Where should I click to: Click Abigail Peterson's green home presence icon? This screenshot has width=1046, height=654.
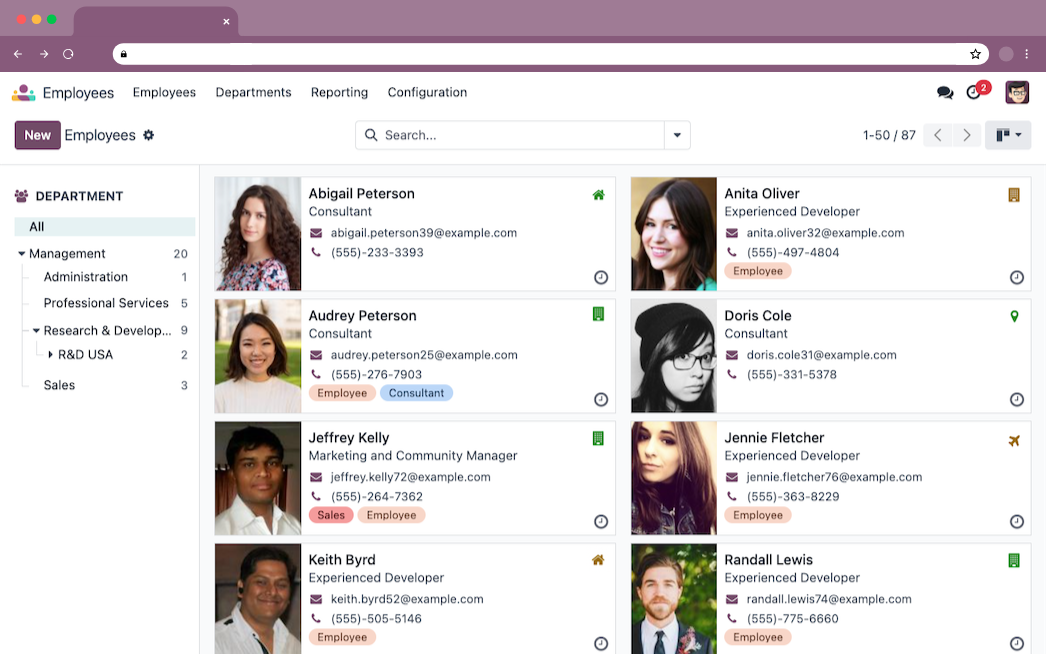pos(598,195)
